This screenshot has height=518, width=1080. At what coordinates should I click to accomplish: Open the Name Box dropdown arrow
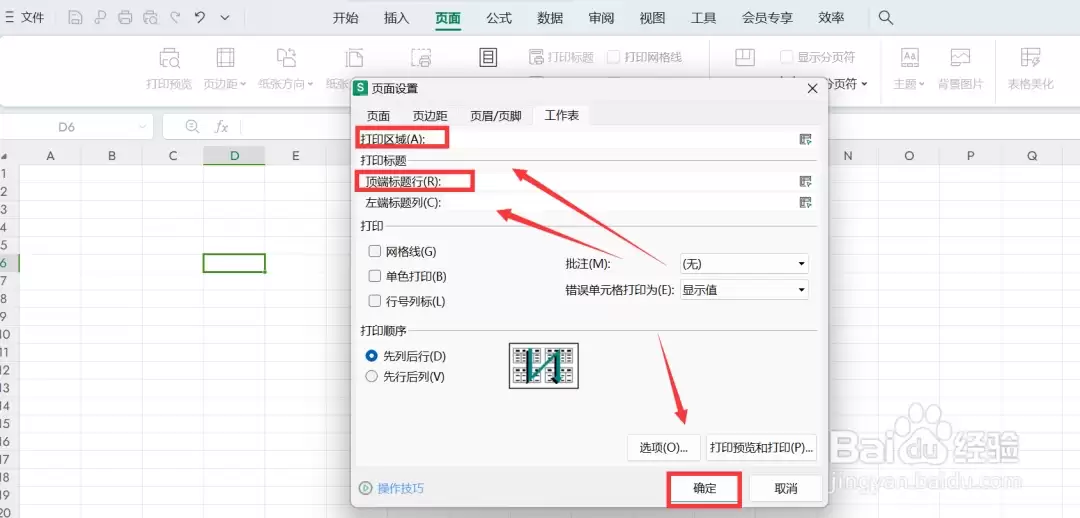(143, 127)
